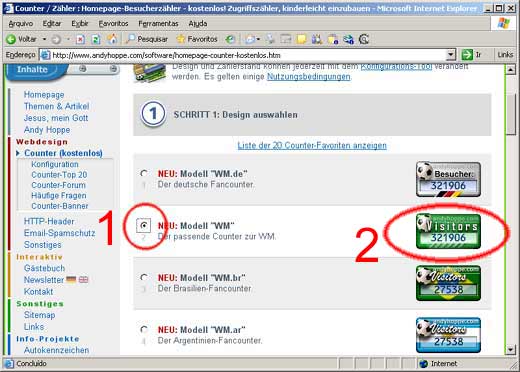The height and width of the screenshot is (372, 520).
Task: Stop page loading with the red X icon
Action: (x=80, y=40)
